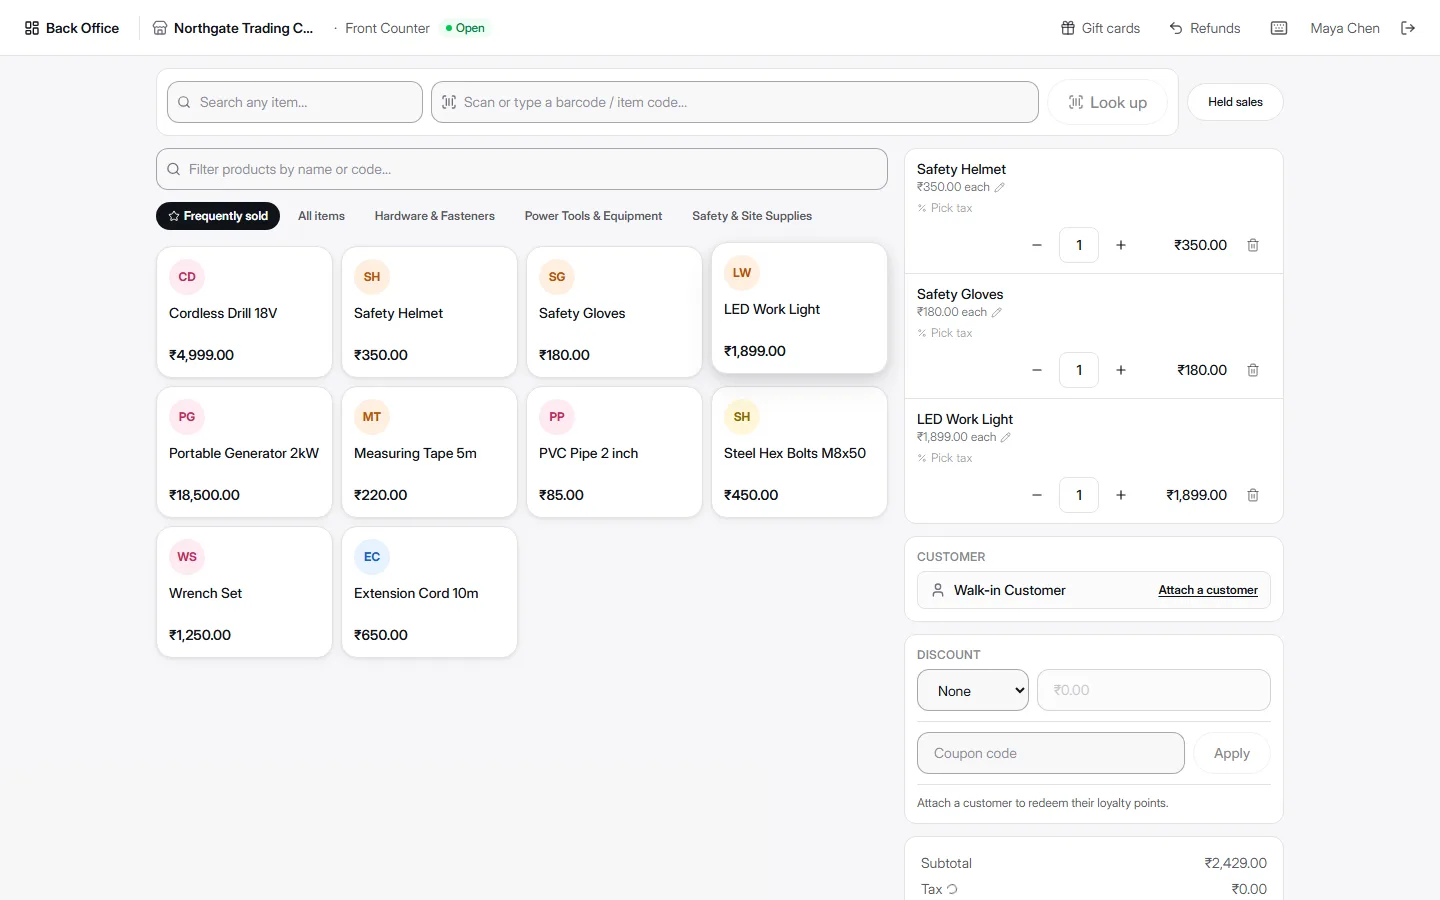1440x900 pixels.
Task: Decrease Safety Gloves quantity
Action: [x=1037, y=370]
